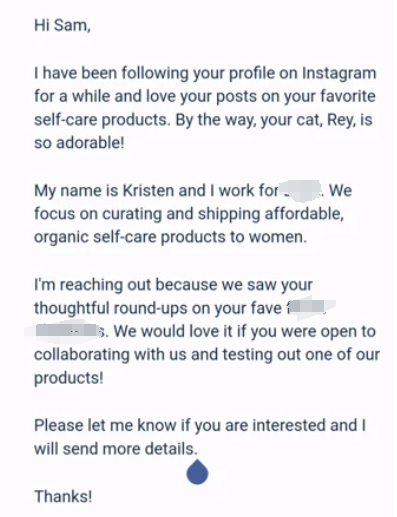397x517 pixels.
Task: Click the sender name Kristen
Action: (x=149, y=191)
